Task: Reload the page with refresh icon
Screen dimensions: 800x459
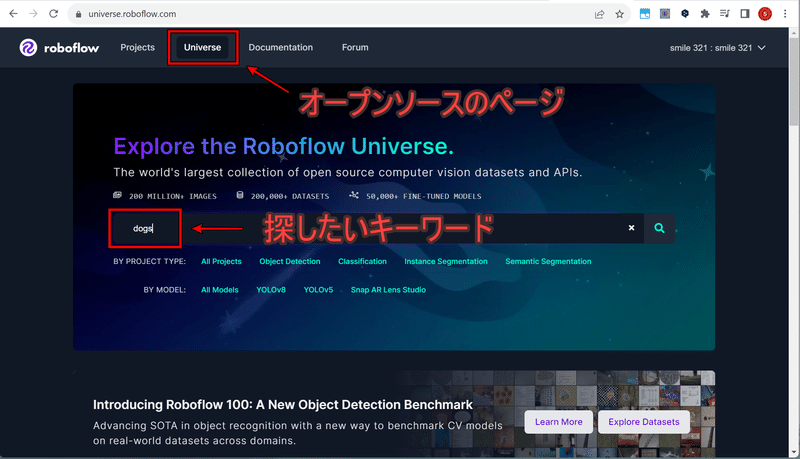Action: coord(54,14)
